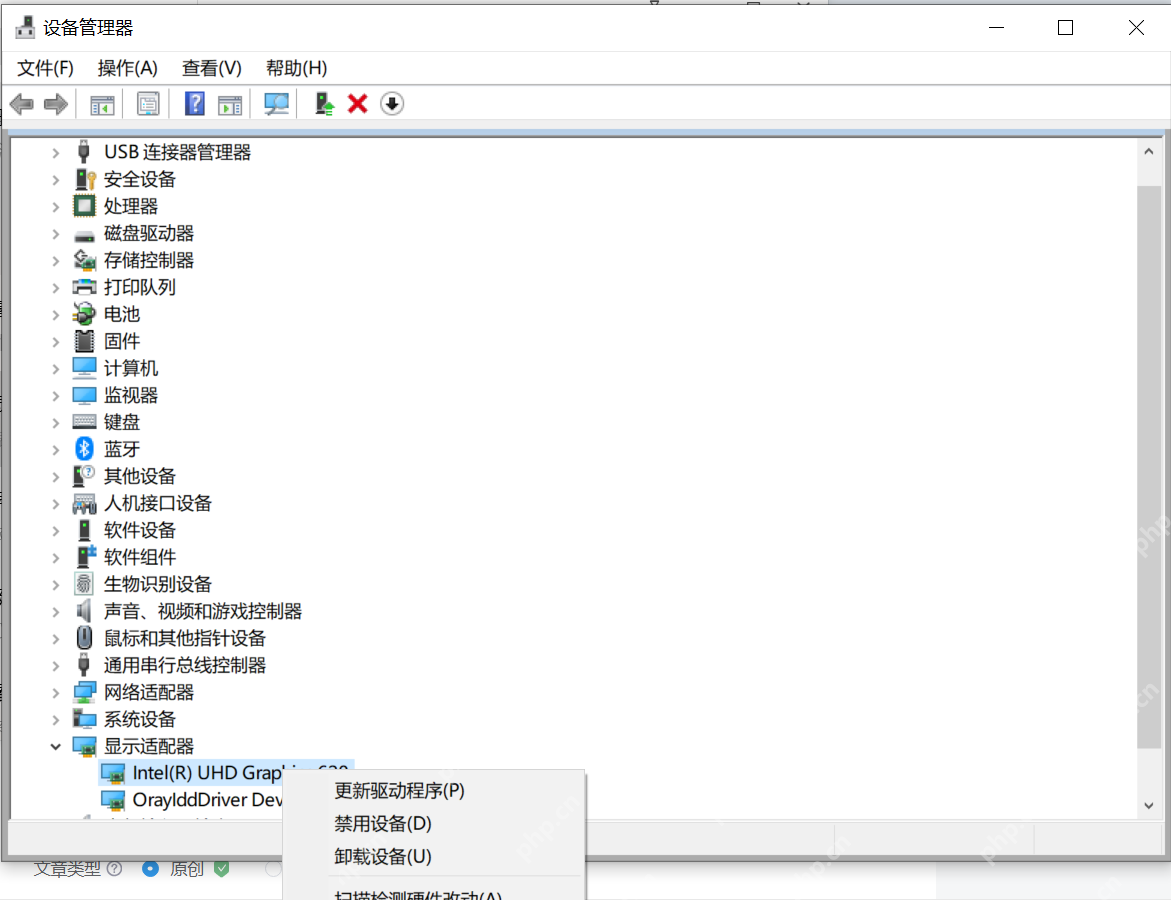Open the Properties toolbar icon
This screenshot has height=900, width=1171.
pyautogui.click(x=148, y=104)
